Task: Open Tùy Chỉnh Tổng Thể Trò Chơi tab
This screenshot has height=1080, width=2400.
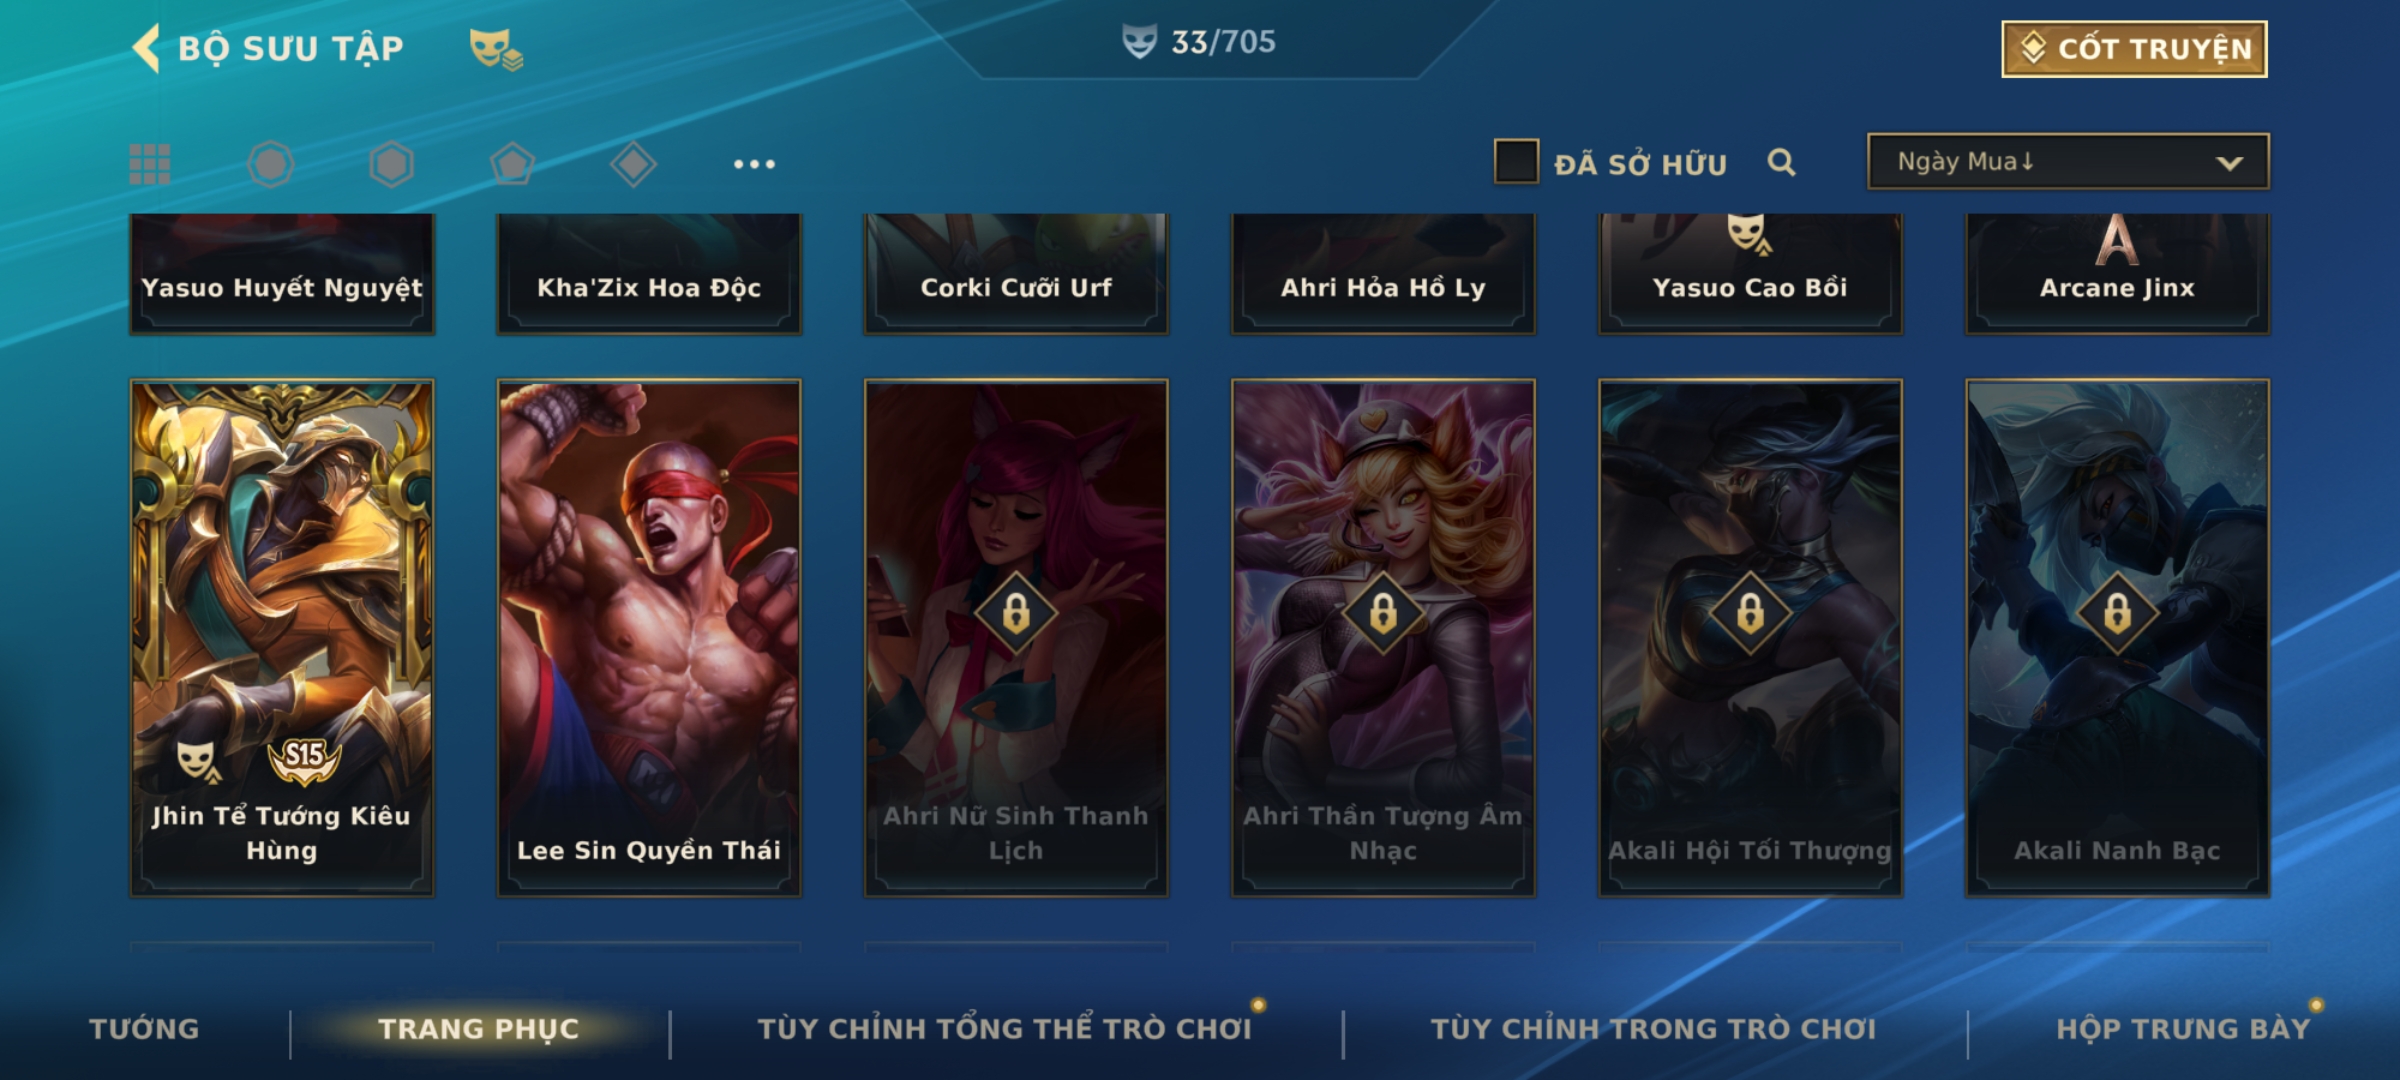Action: coord(1004,1029)
